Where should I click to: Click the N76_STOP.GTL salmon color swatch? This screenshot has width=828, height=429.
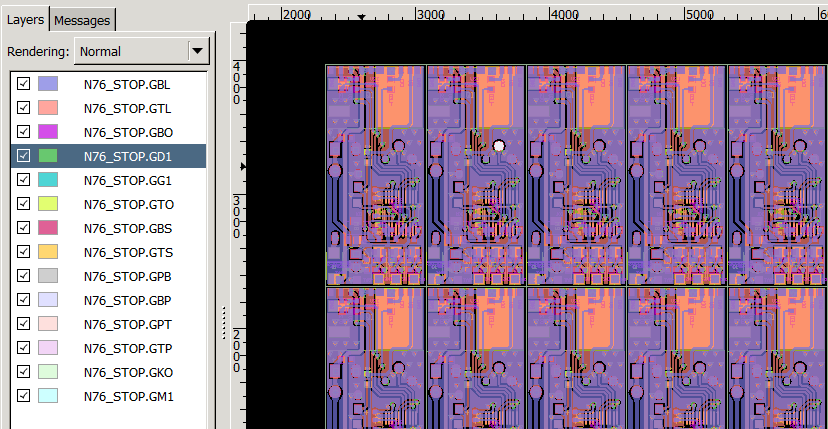[x=48, y=108]
